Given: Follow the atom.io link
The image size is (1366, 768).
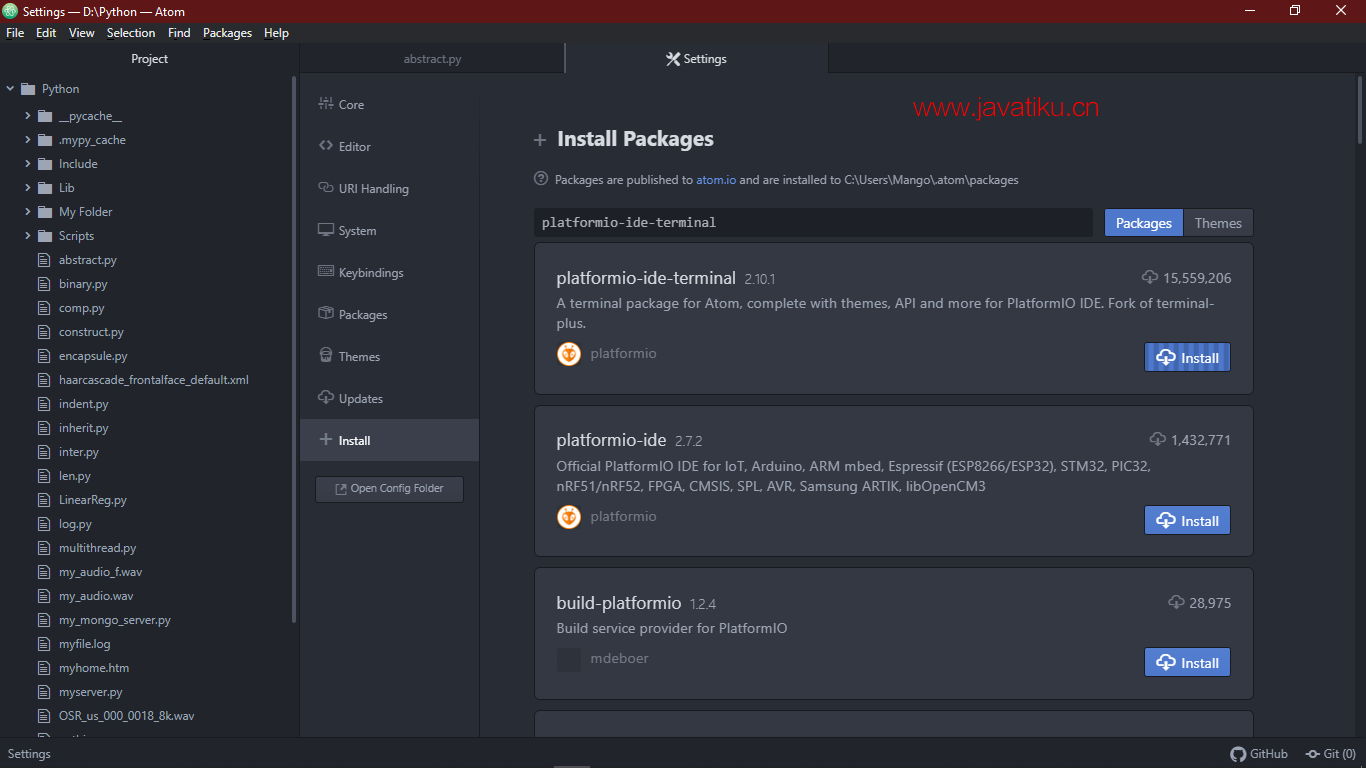Looking at the screenshot, I should pyautogui.click(x=716, y=180).
